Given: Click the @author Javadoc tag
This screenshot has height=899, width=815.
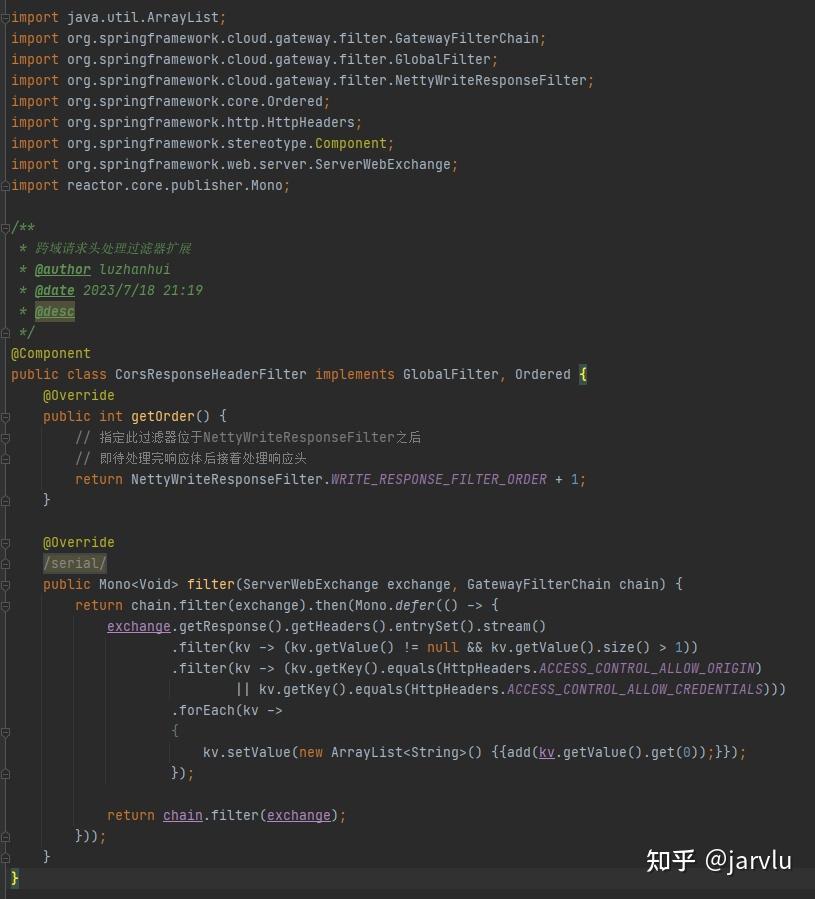Looking at the screenshot, I should (x=62, y=269).
